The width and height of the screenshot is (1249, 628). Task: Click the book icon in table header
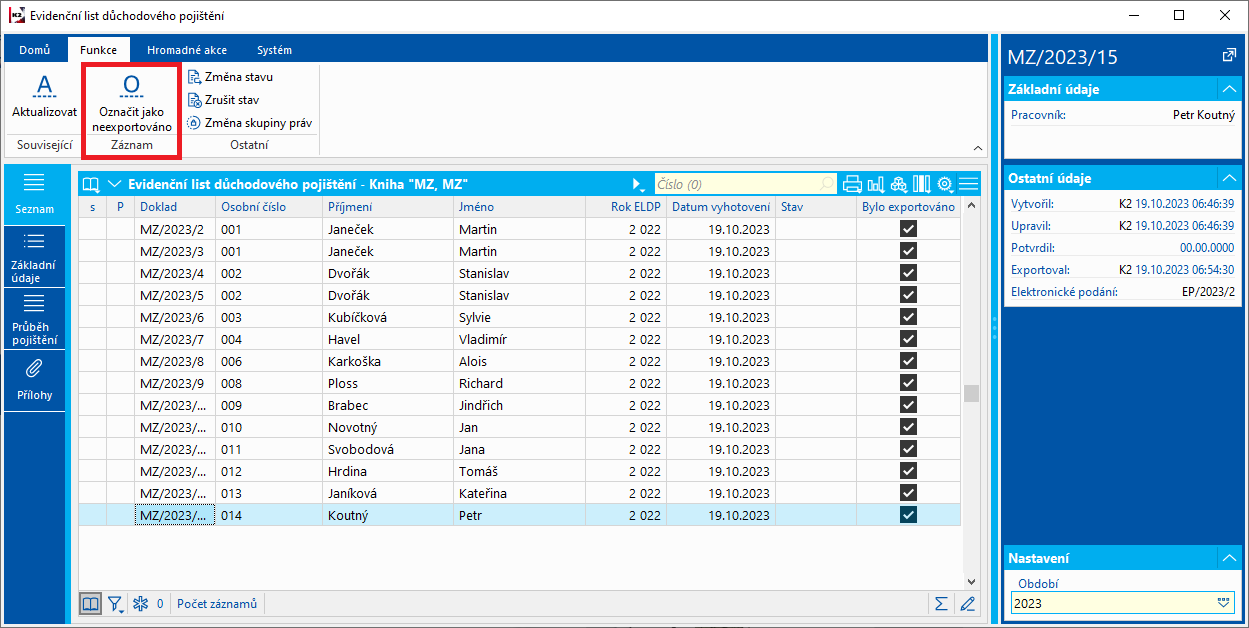click(91, 184)
